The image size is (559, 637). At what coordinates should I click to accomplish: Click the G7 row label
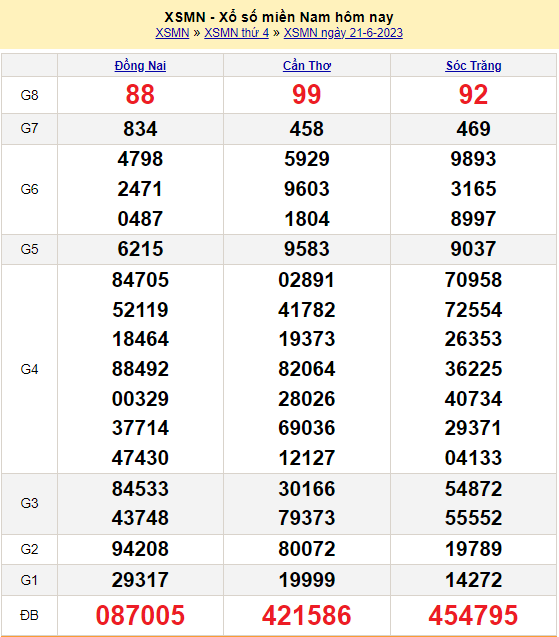[x=29, y=128]
